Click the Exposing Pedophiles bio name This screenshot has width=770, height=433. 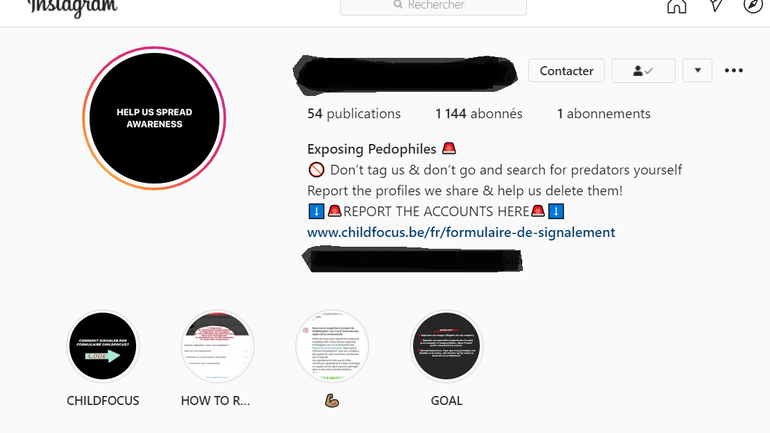(x=372, y=149)
